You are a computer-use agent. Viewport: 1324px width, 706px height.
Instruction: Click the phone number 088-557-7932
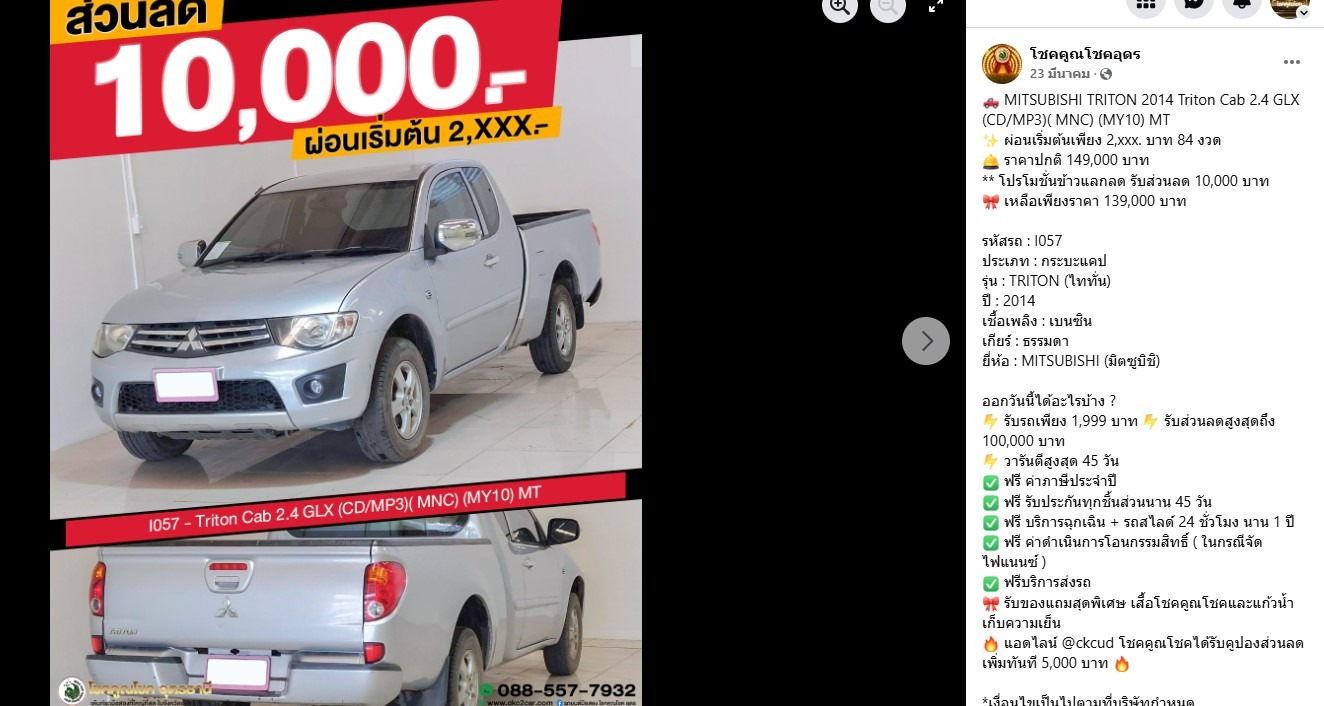click(x=566, y=690)
